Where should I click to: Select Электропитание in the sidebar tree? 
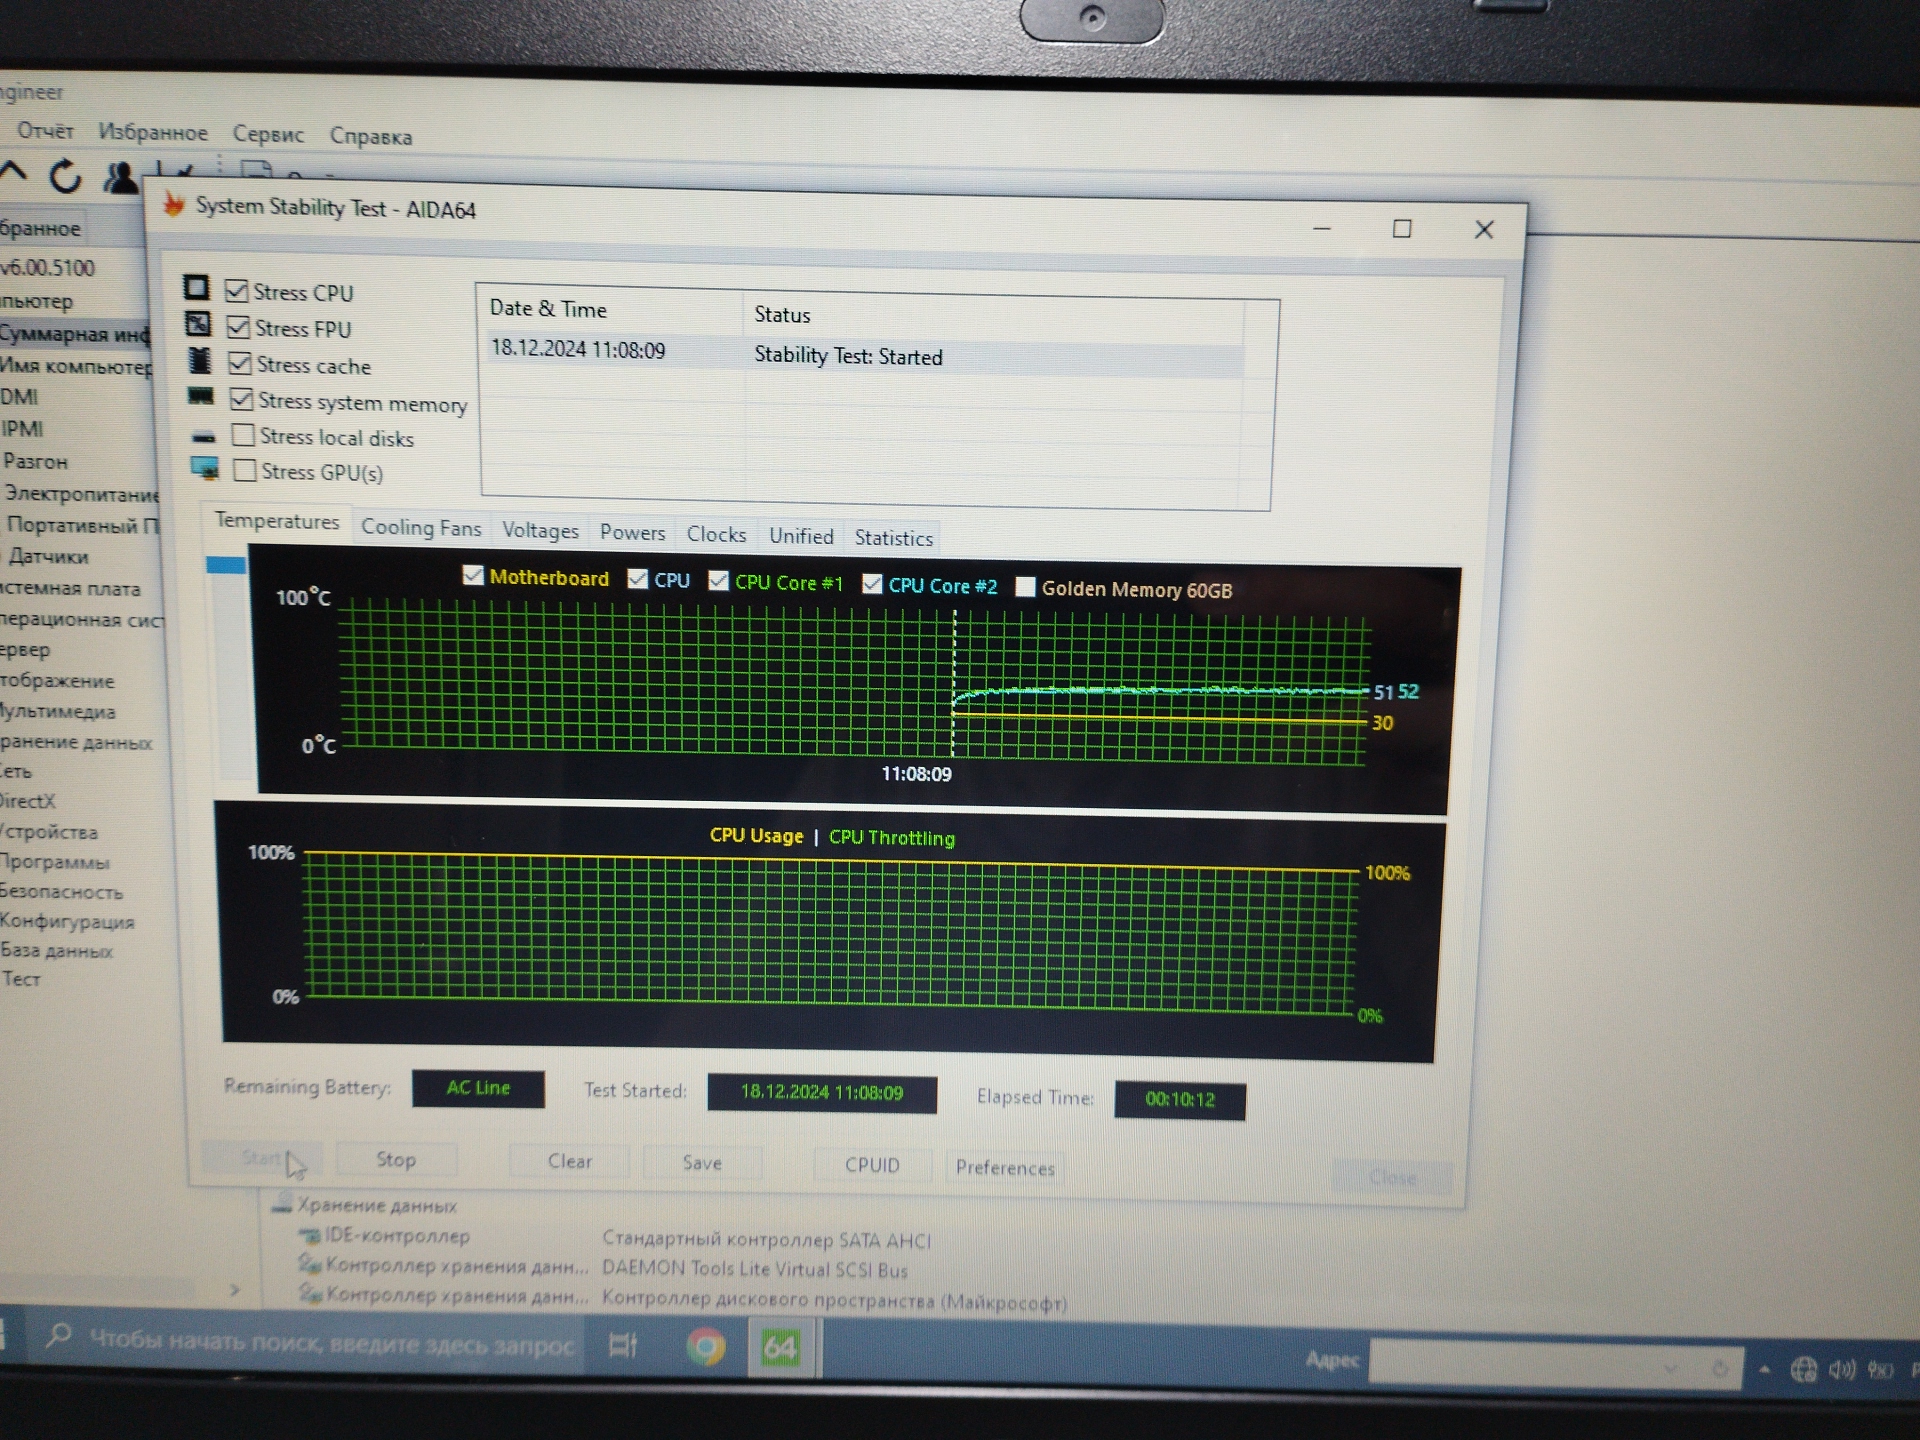tap(82, 493)
